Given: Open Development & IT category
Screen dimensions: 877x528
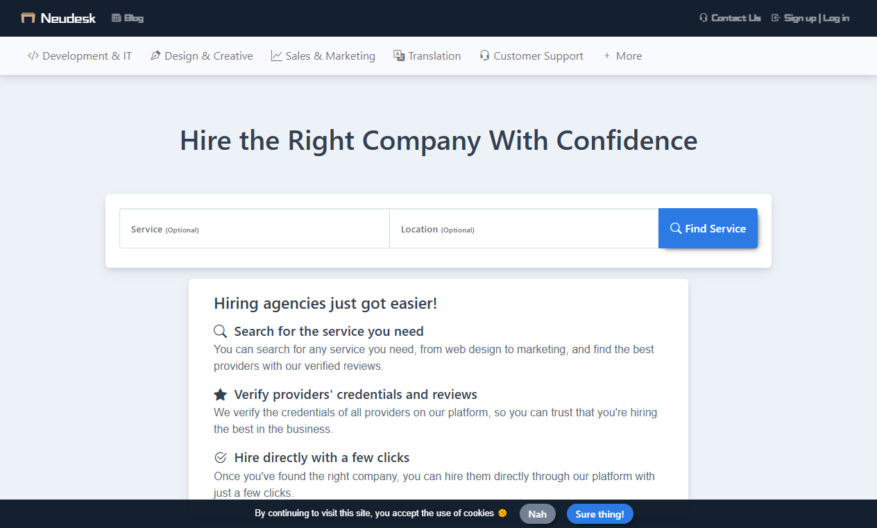Looking at the screenshot, I should pos(80,56).
